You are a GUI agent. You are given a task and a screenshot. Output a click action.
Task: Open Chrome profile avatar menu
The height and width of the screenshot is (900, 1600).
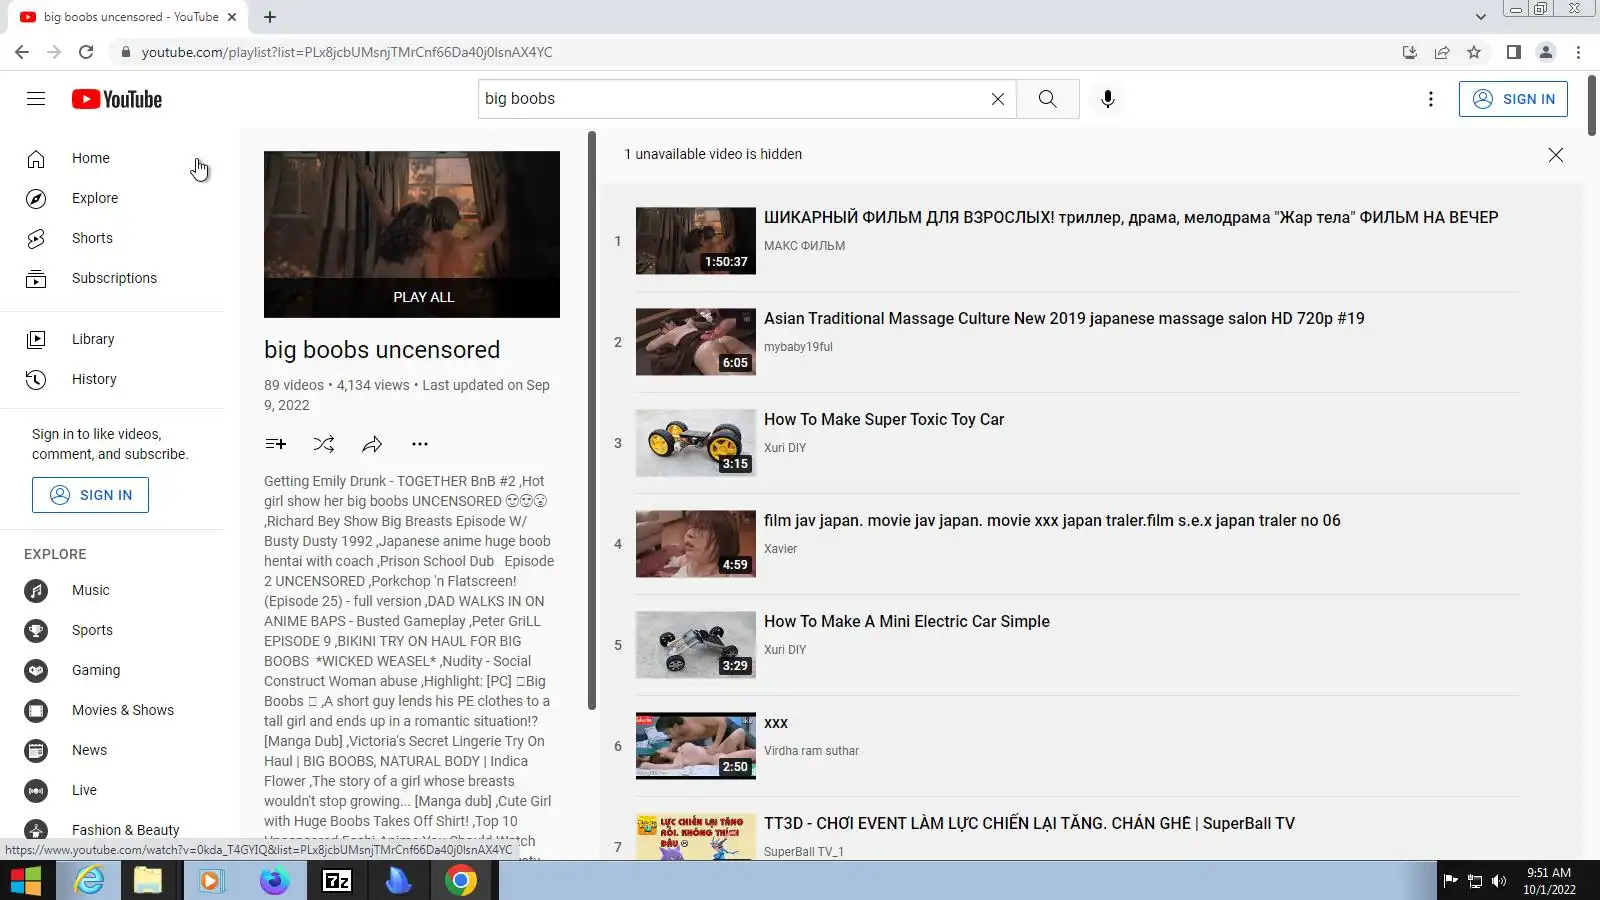point(1546,52)
